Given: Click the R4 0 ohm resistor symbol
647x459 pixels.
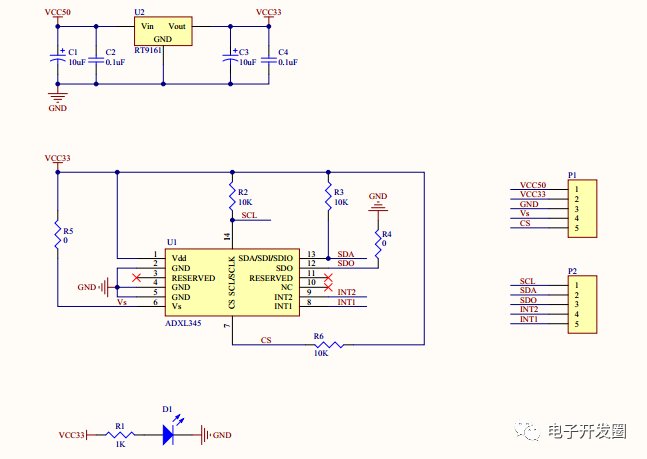Looking at the screenshot, I should (378, 244).
